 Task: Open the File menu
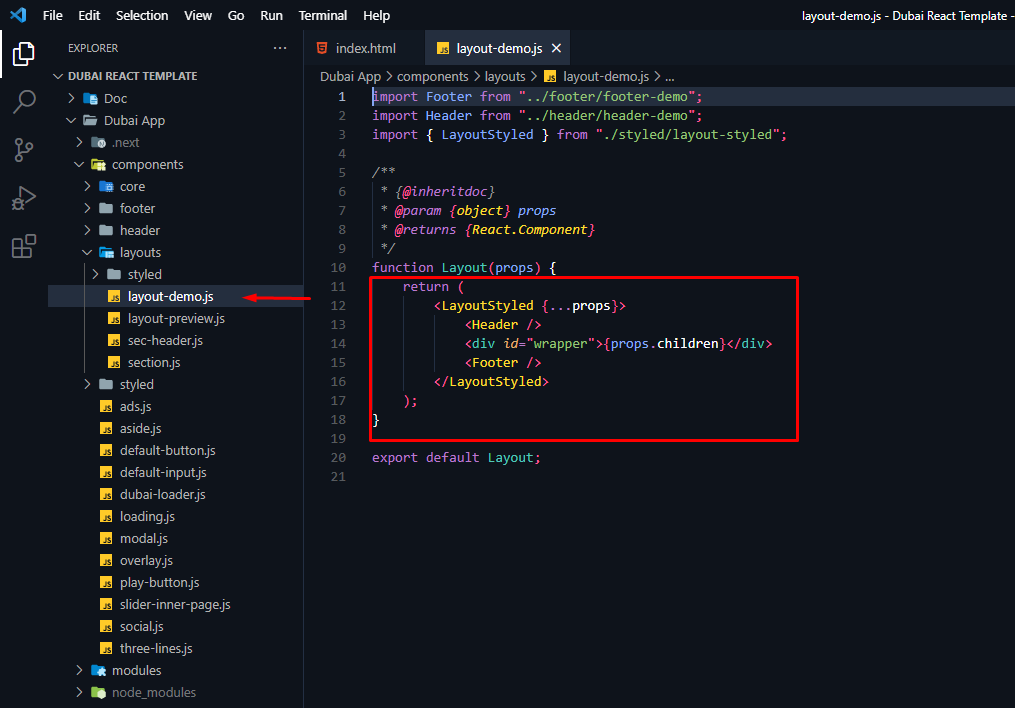pyautogui.click(x=52, y=15)
